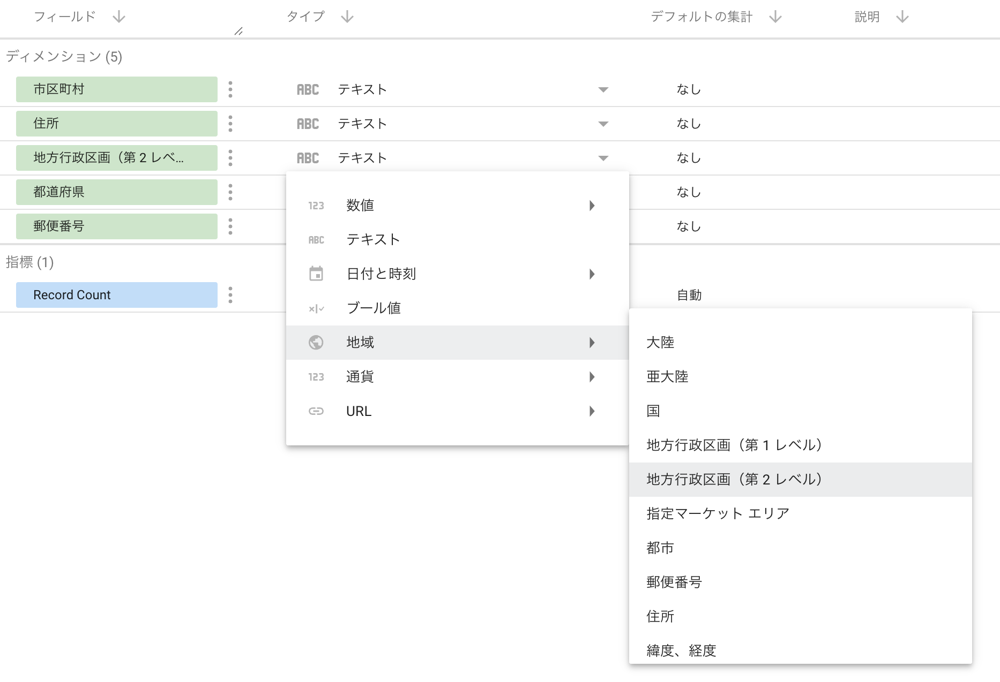Image resolution: width=1000 pixels, height=682 pixels.
Task: Choose ブール値 in the type menu
Action: coord(373,308)
